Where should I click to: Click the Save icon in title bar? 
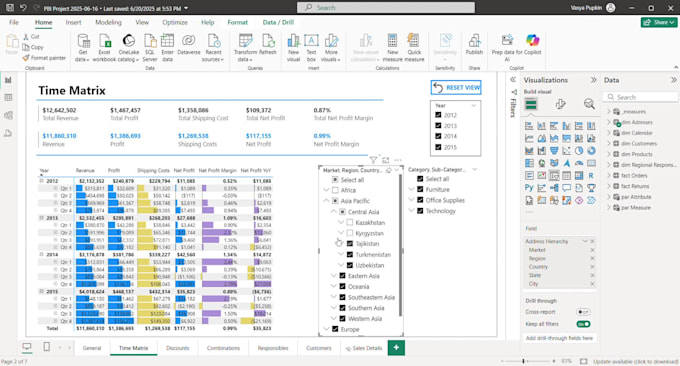pyautogui.click(x=10, y=8)
